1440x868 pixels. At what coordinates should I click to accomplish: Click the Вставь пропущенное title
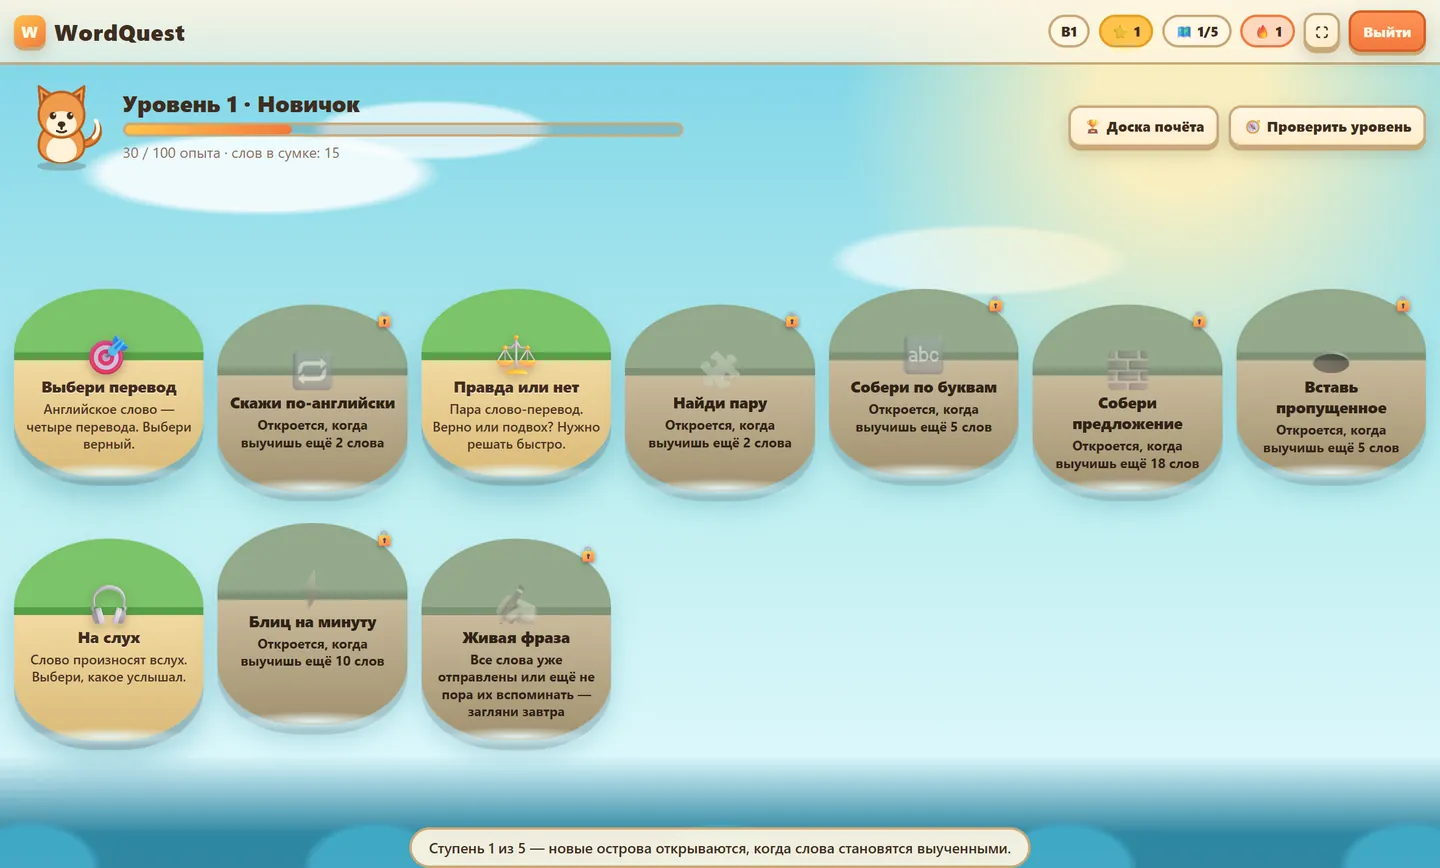1331,397
